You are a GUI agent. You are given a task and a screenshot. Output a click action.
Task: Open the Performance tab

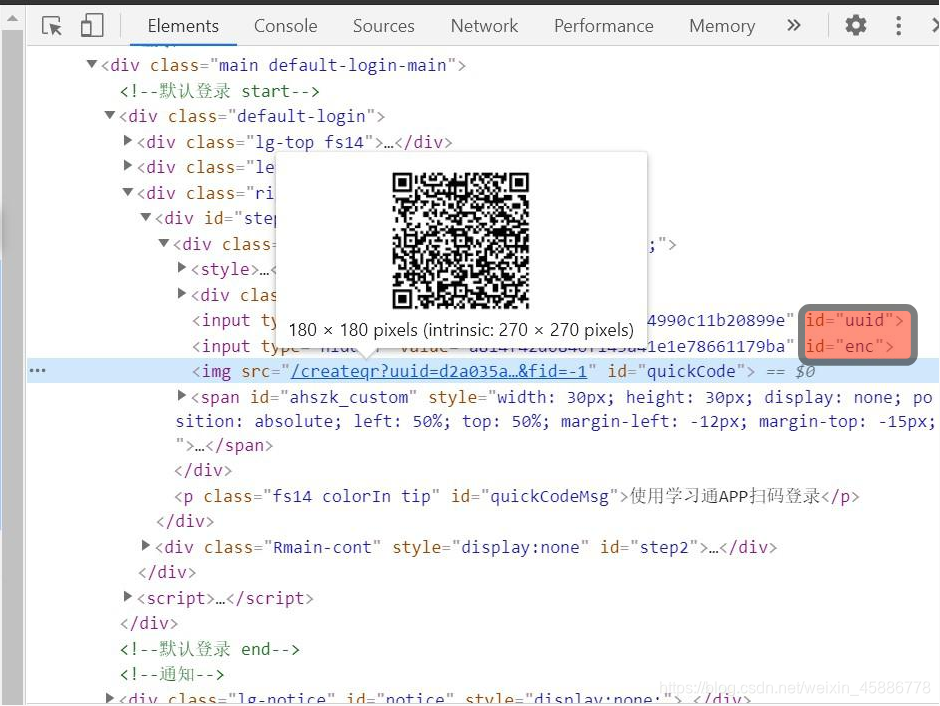[x=604, y=26]
